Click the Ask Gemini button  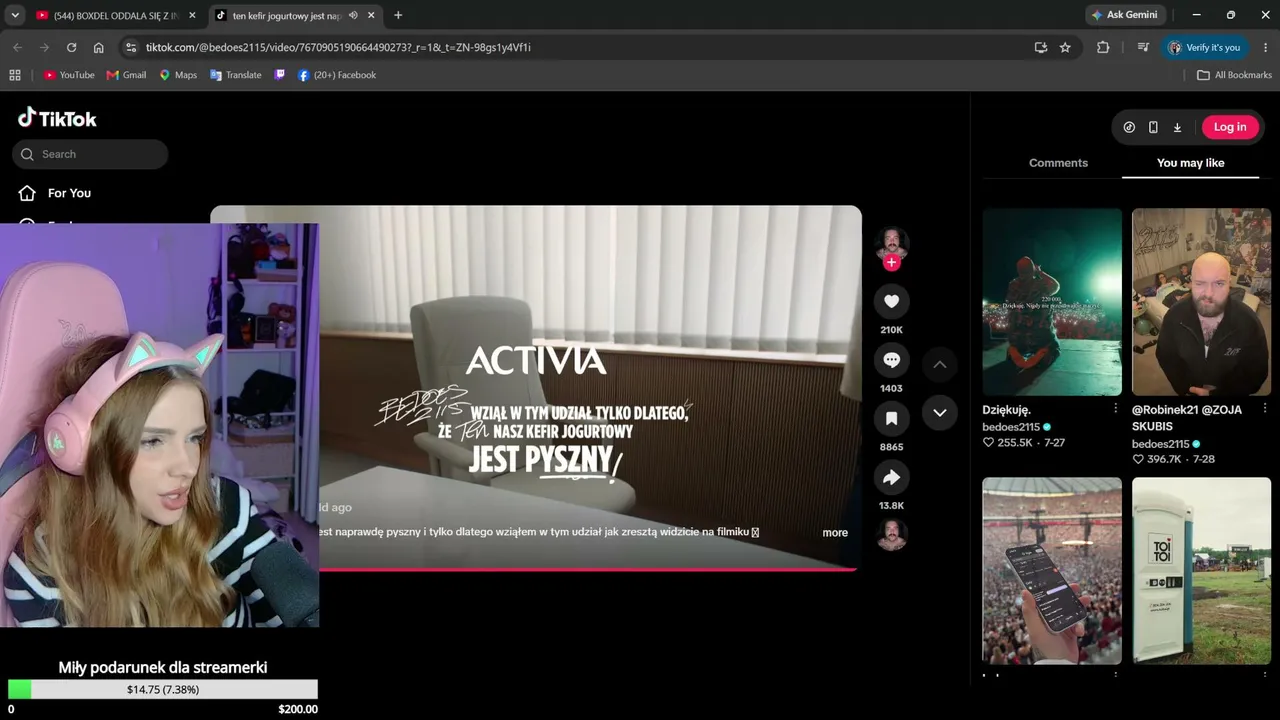pos(1124,15)
